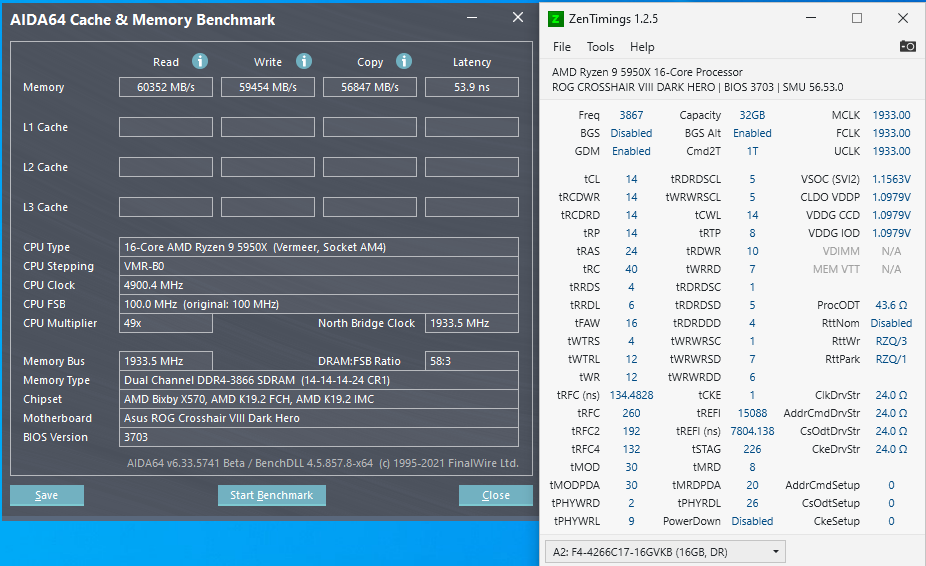
Task: Click the Close button in AIDA64
Action: [x=495, y=495]
